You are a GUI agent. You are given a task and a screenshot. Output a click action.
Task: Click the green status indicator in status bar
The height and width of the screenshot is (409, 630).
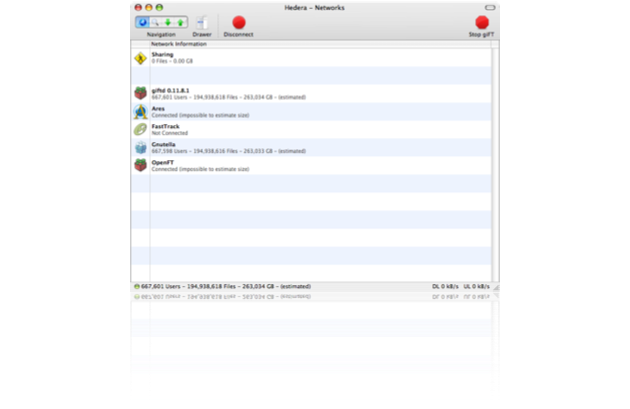point(136,286)
